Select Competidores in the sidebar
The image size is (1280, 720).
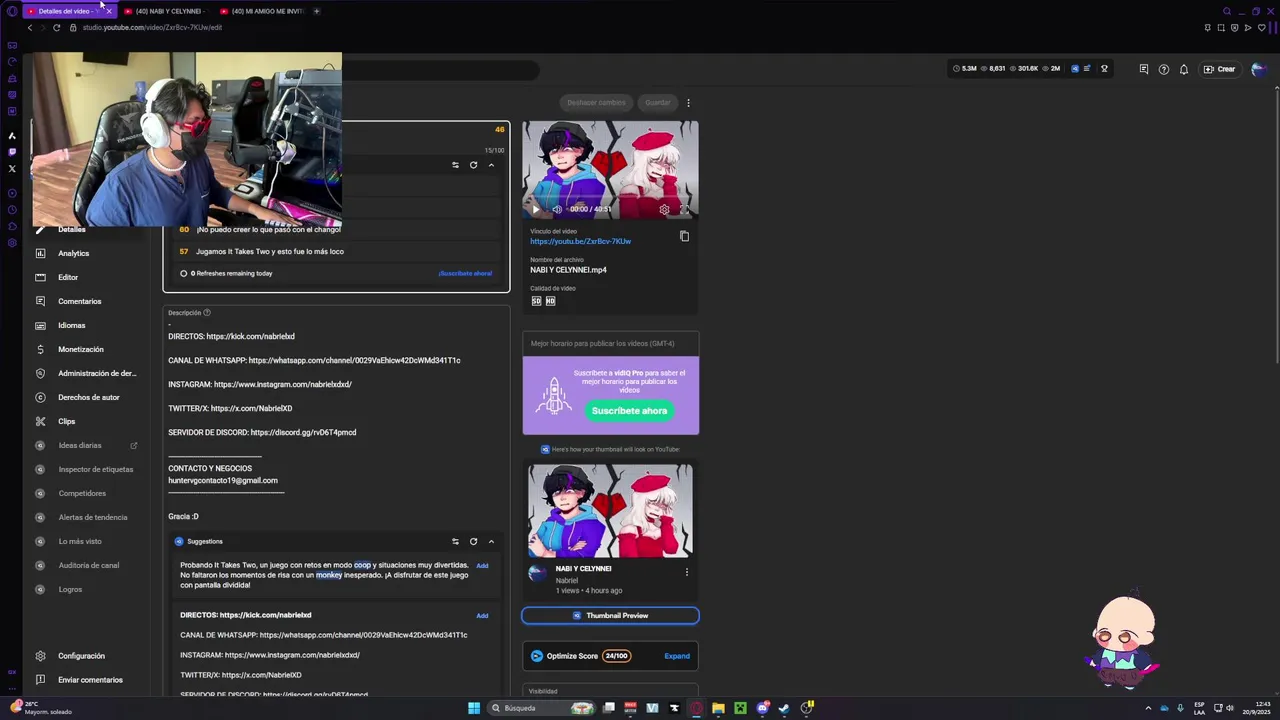click(82, 493)
